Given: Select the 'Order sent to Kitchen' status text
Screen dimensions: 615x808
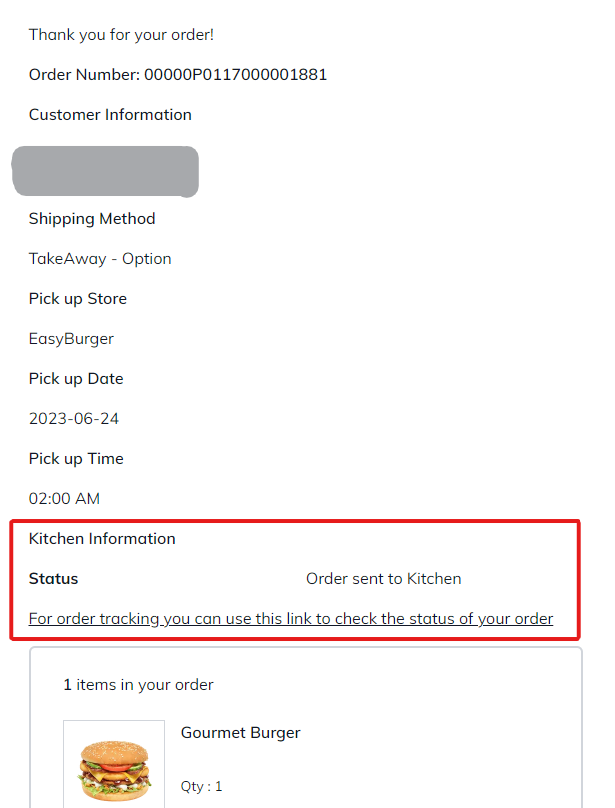Looking at the screenshot, I should (383, 579).
